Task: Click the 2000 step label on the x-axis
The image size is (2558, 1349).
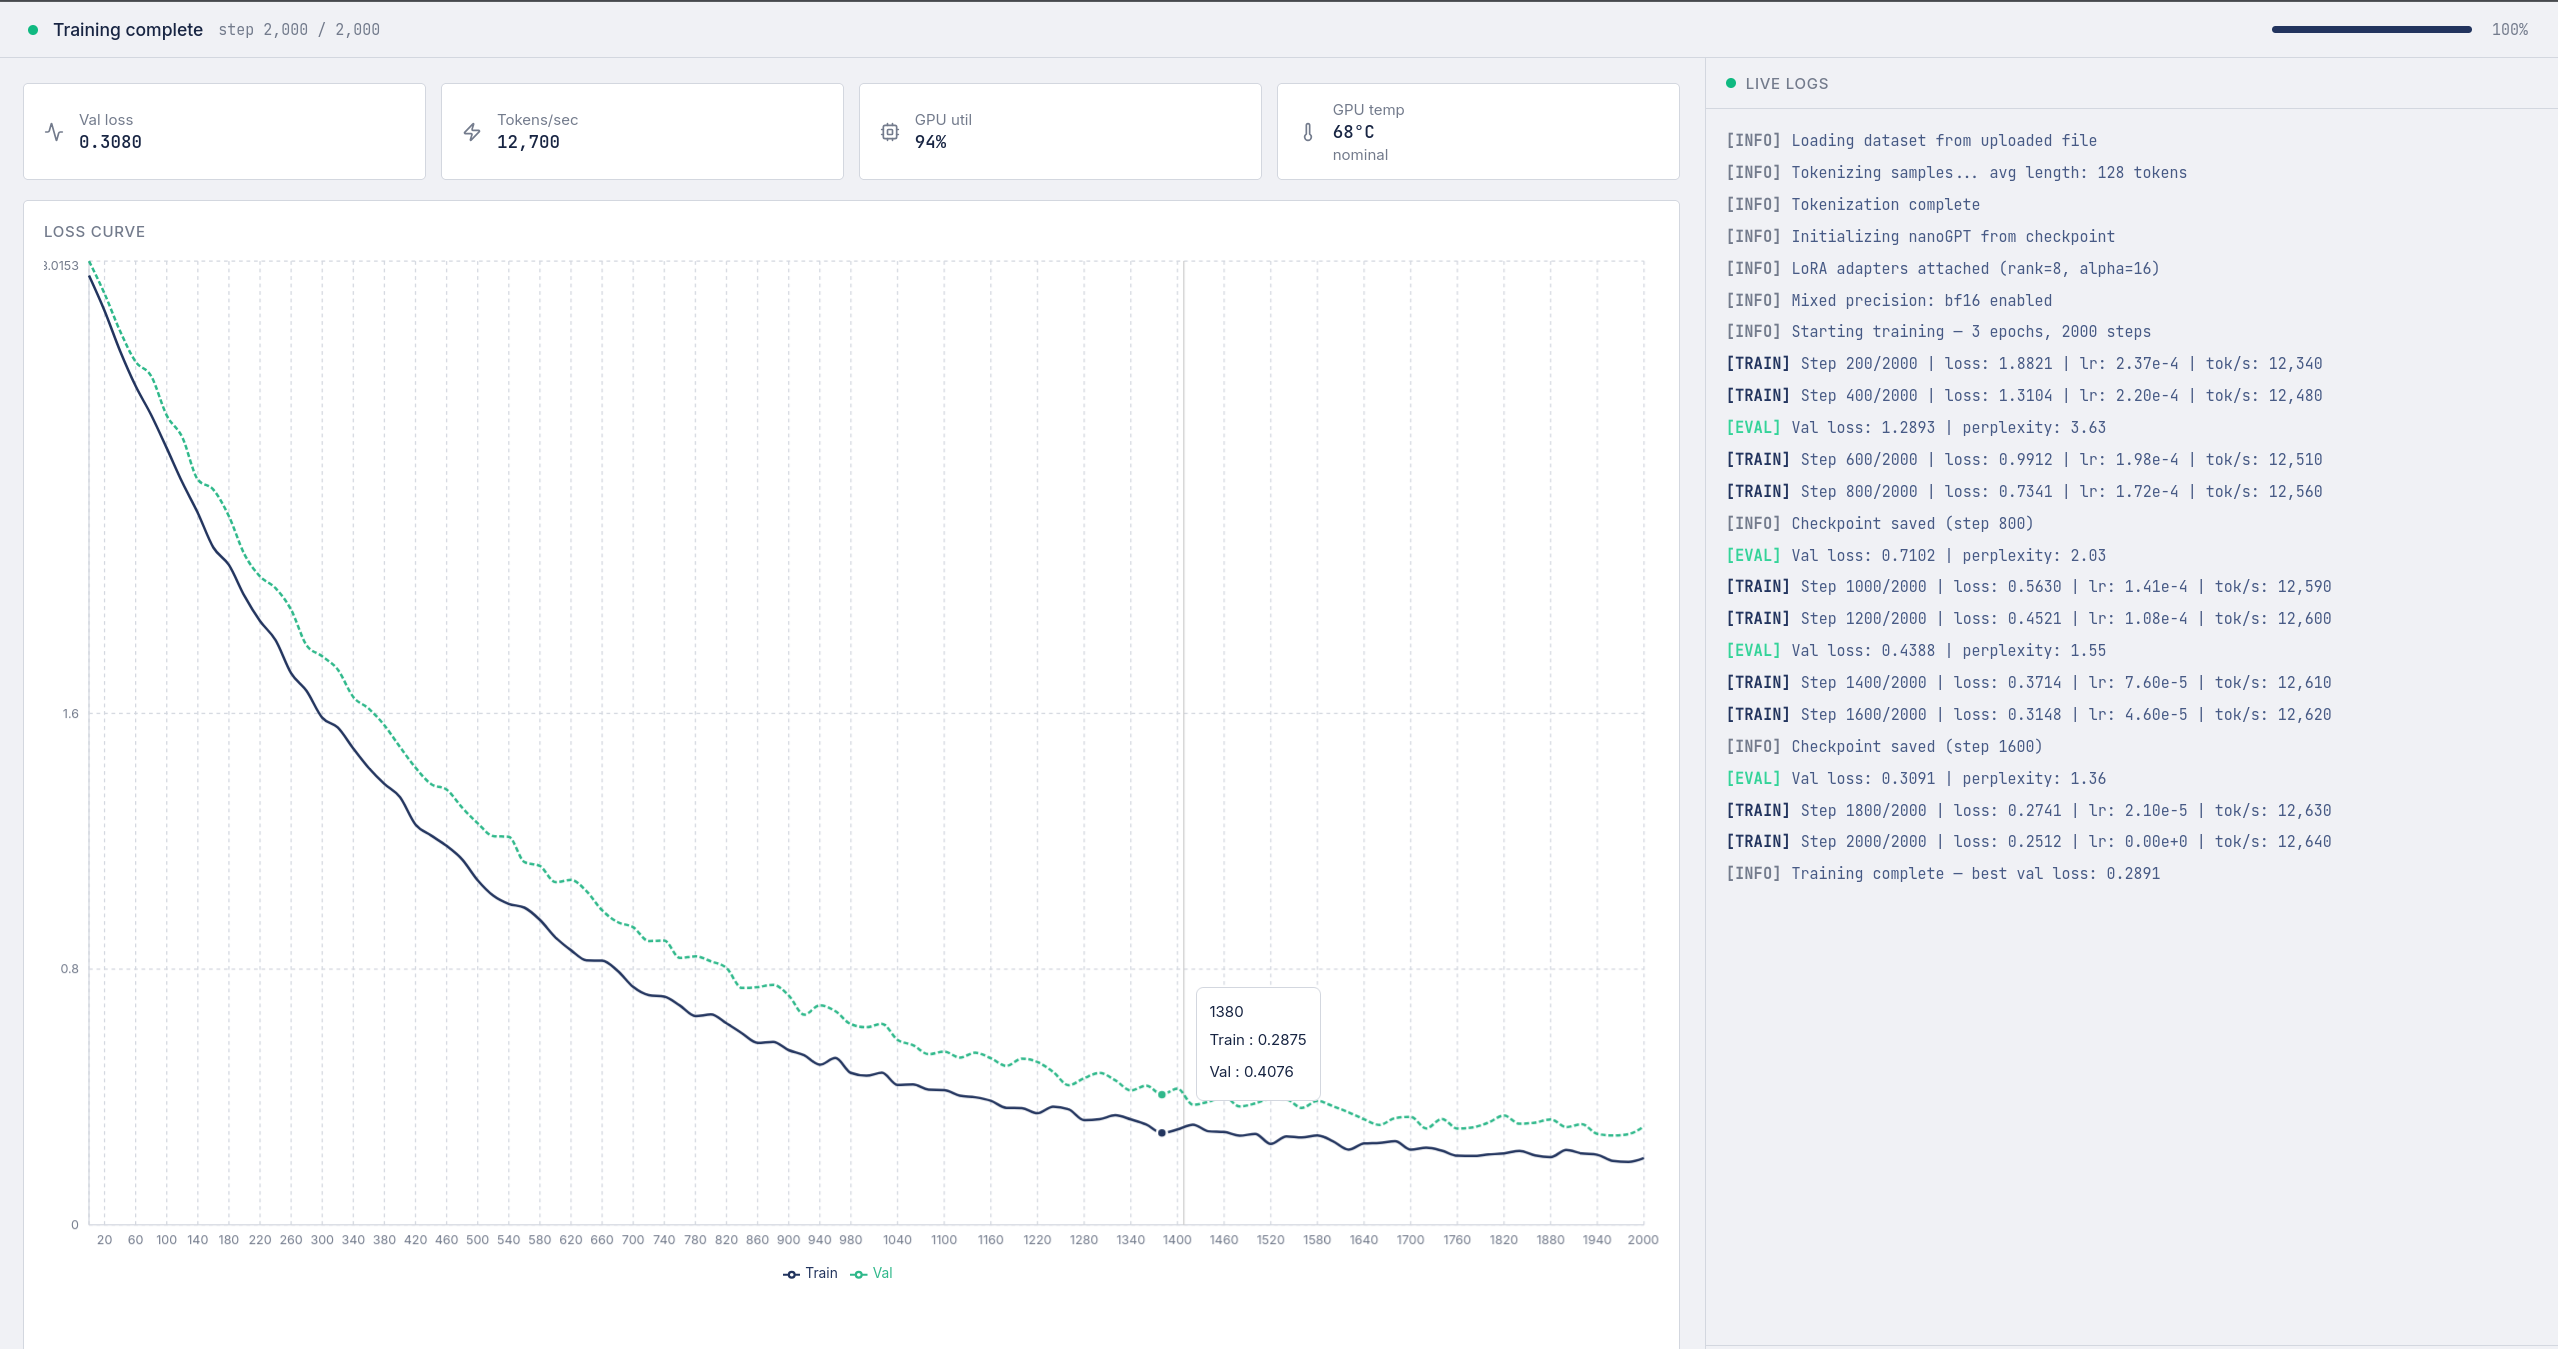Action: coord(1642,1240)
